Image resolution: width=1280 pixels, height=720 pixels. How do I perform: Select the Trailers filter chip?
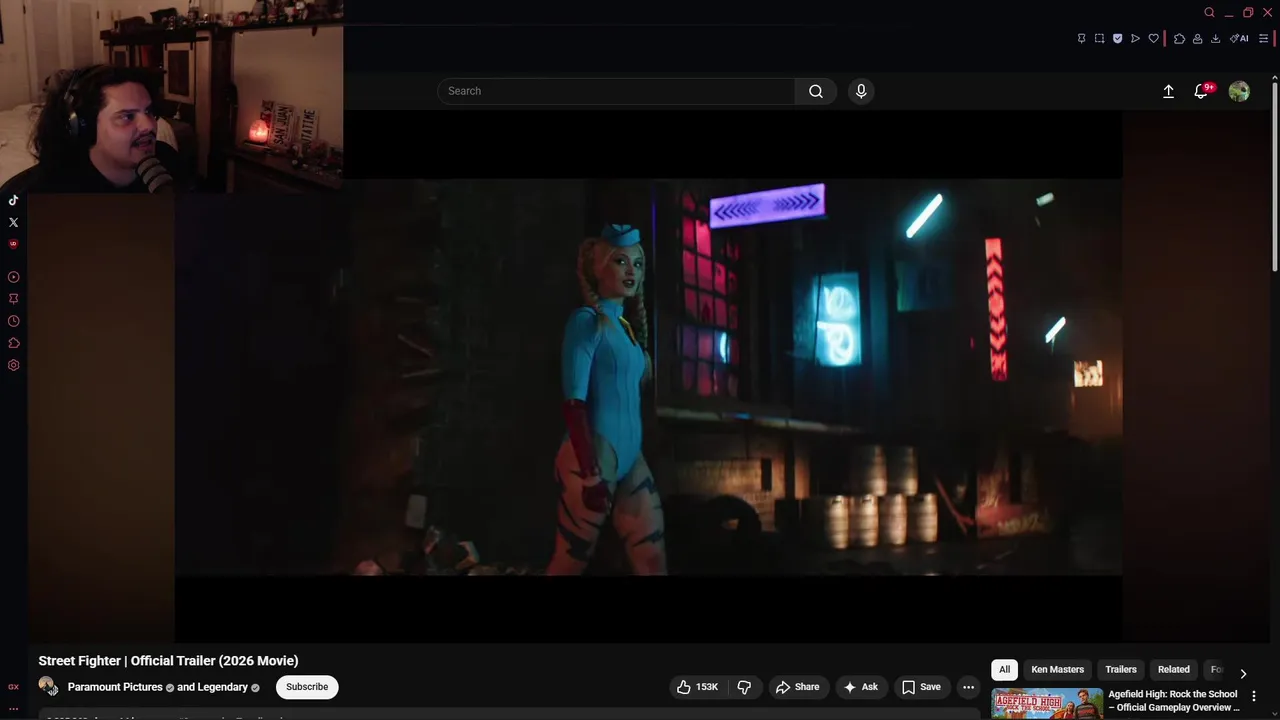1121,670
